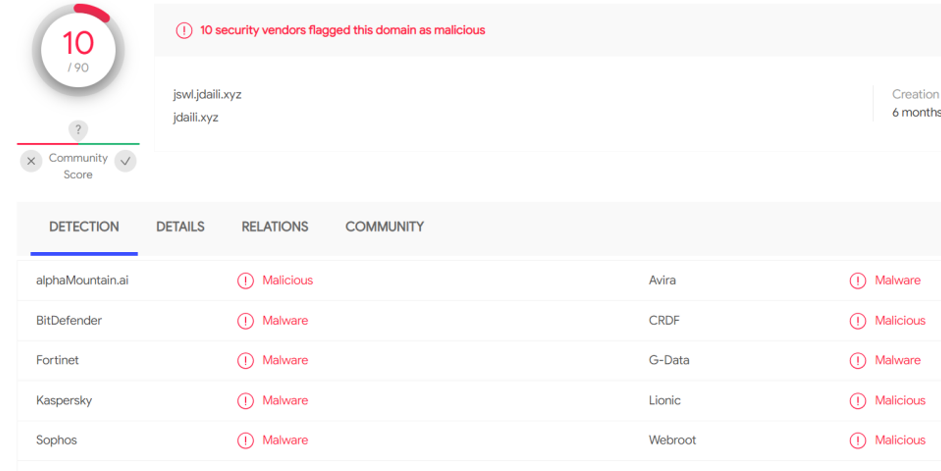Open the DETAILS tab
Image resolution: width=941 pixels, height=471 pixels.
180,227
